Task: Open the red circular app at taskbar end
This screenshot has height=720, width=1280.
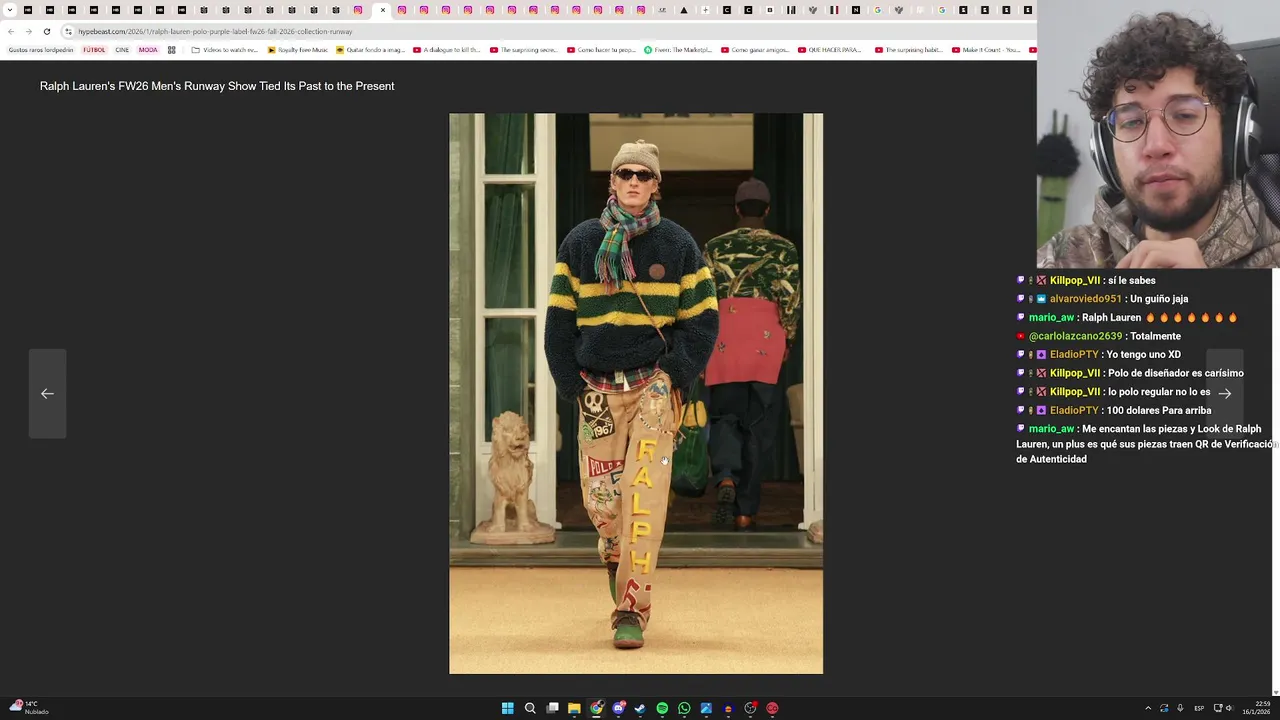Action: 772,708
